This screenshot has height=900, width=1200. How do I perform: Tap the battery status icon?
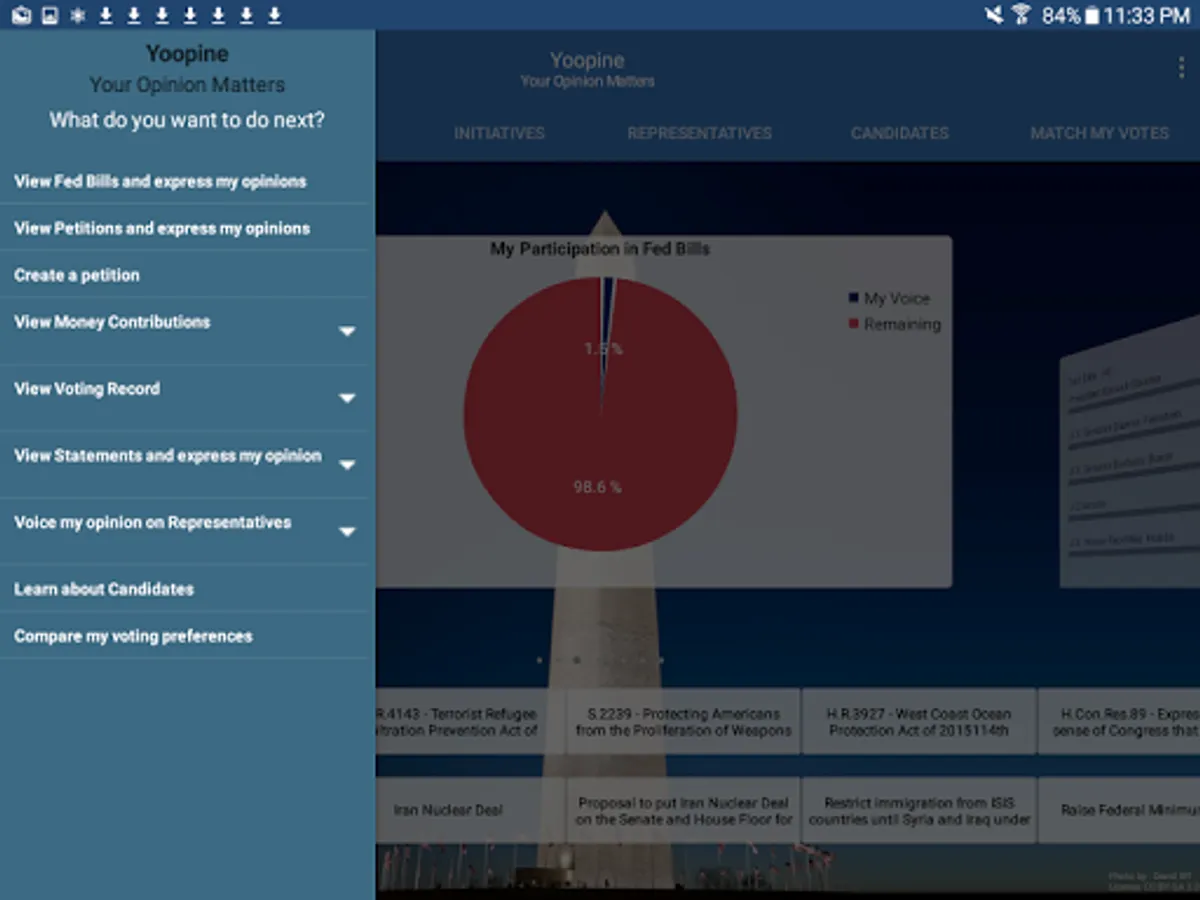point(1092,15)
